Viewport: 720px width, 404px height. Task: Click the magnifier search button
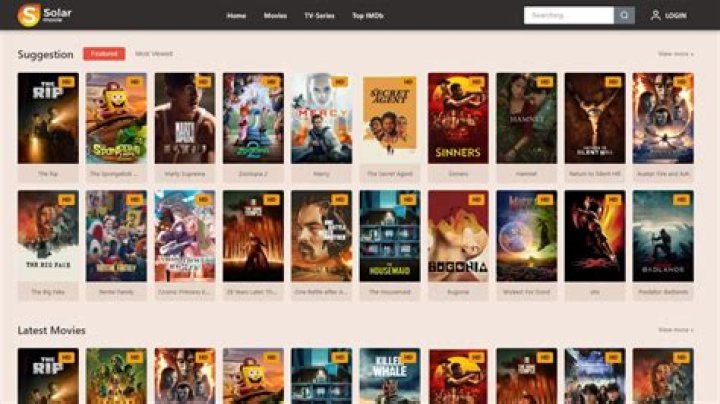624,15
